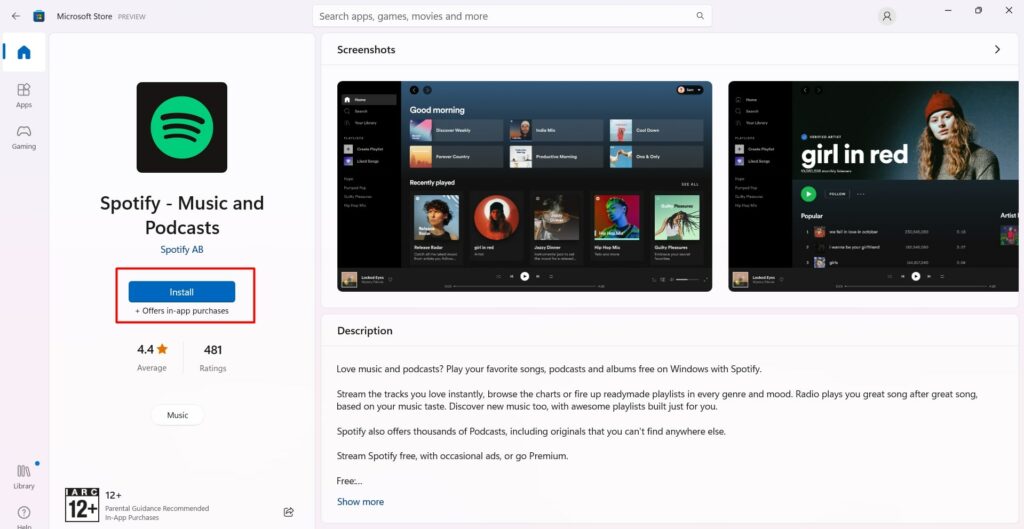The height and width of the screenshot is (529, 1024).
Task: Open the Gaming section in sidebar
Action: pyautogui.click(x=24, y=137)
